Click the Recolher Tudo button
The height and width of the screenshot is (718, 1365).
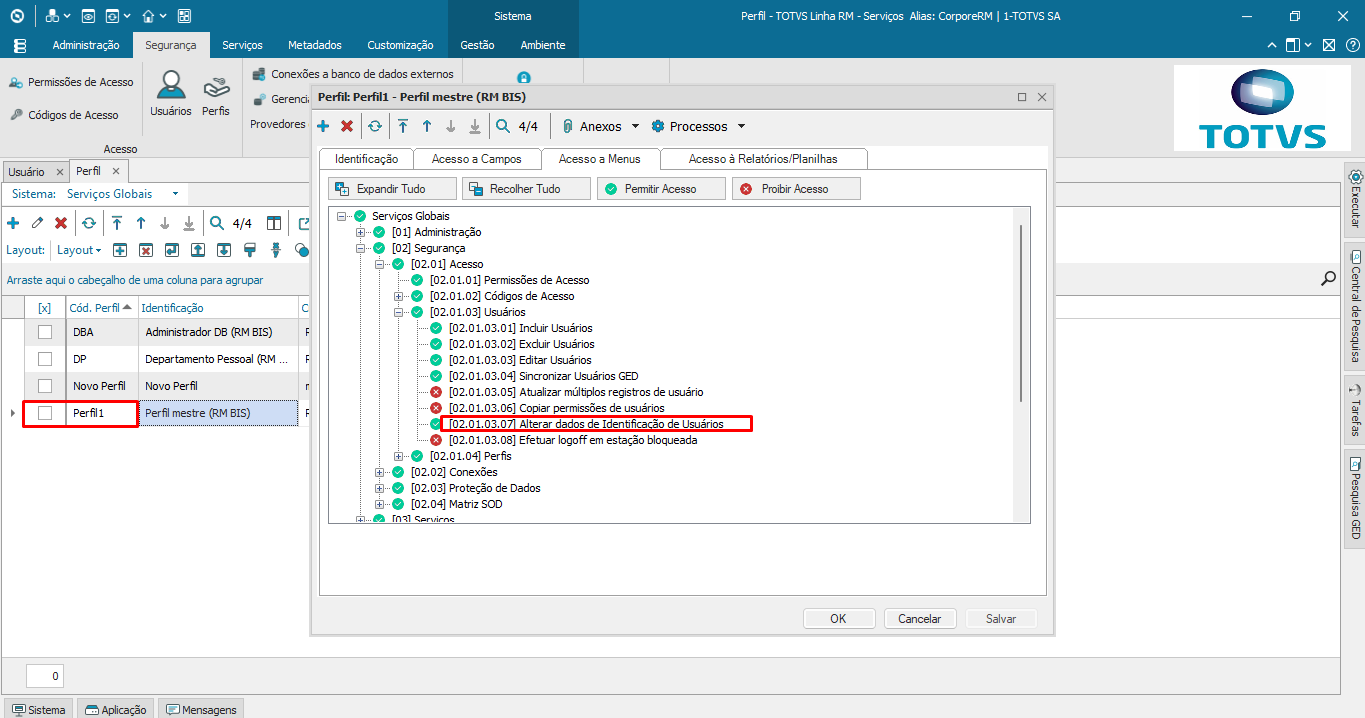[x=526, y=189]
